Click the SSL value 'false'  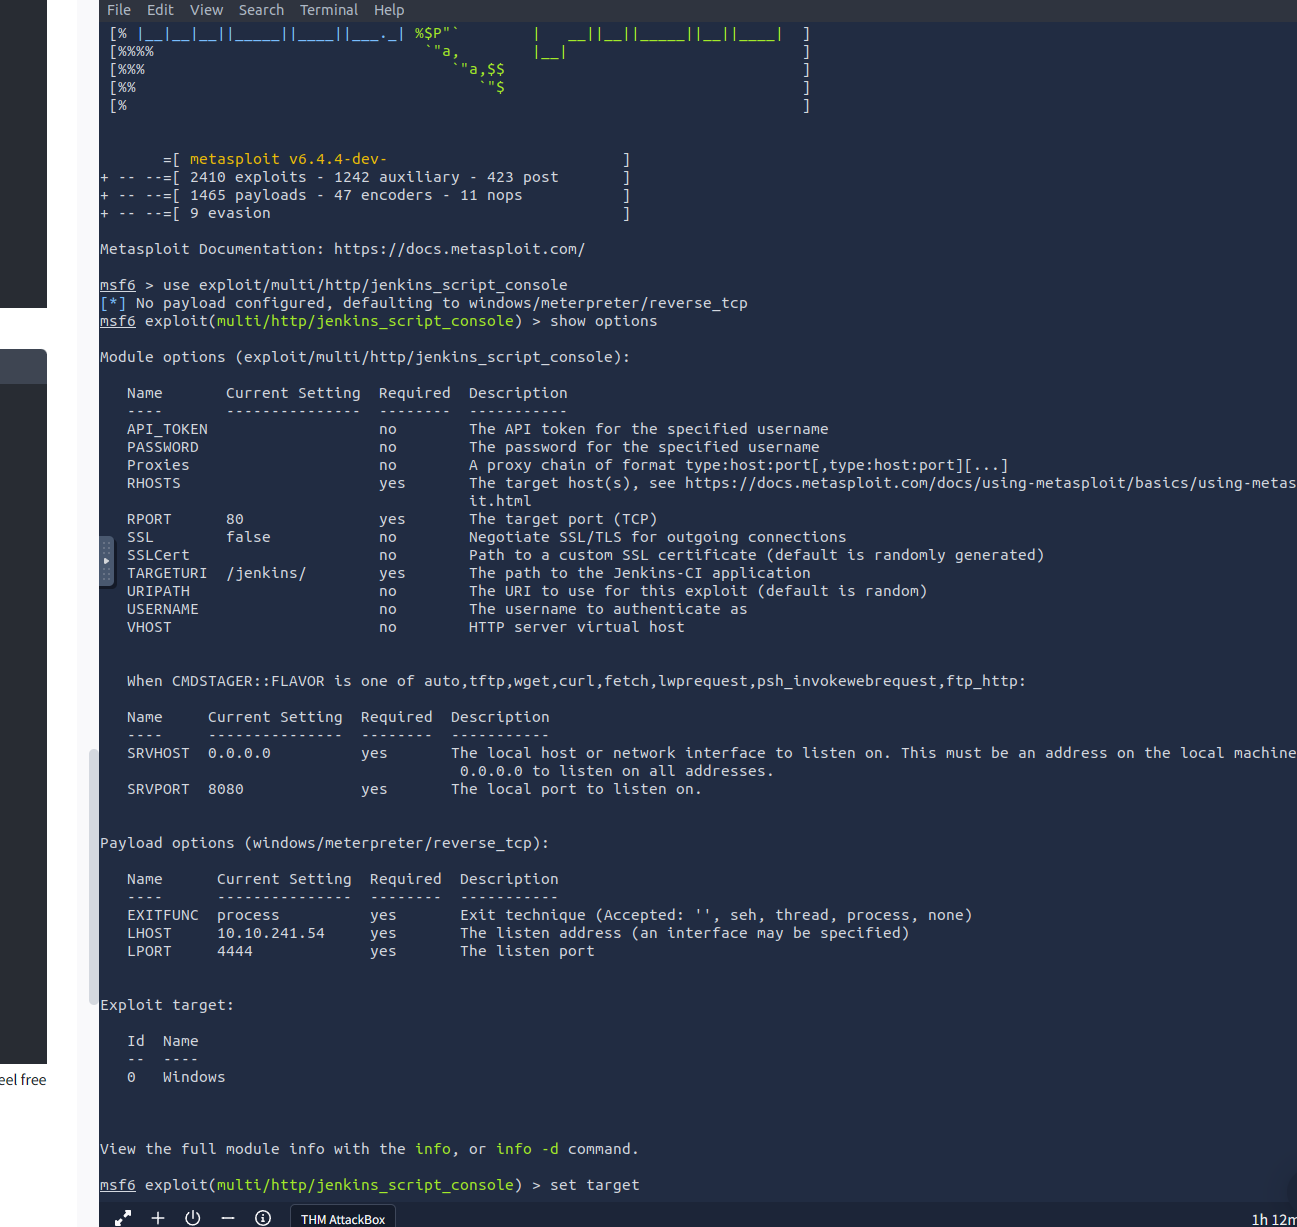pyautogui.click(x=248, y=537)
